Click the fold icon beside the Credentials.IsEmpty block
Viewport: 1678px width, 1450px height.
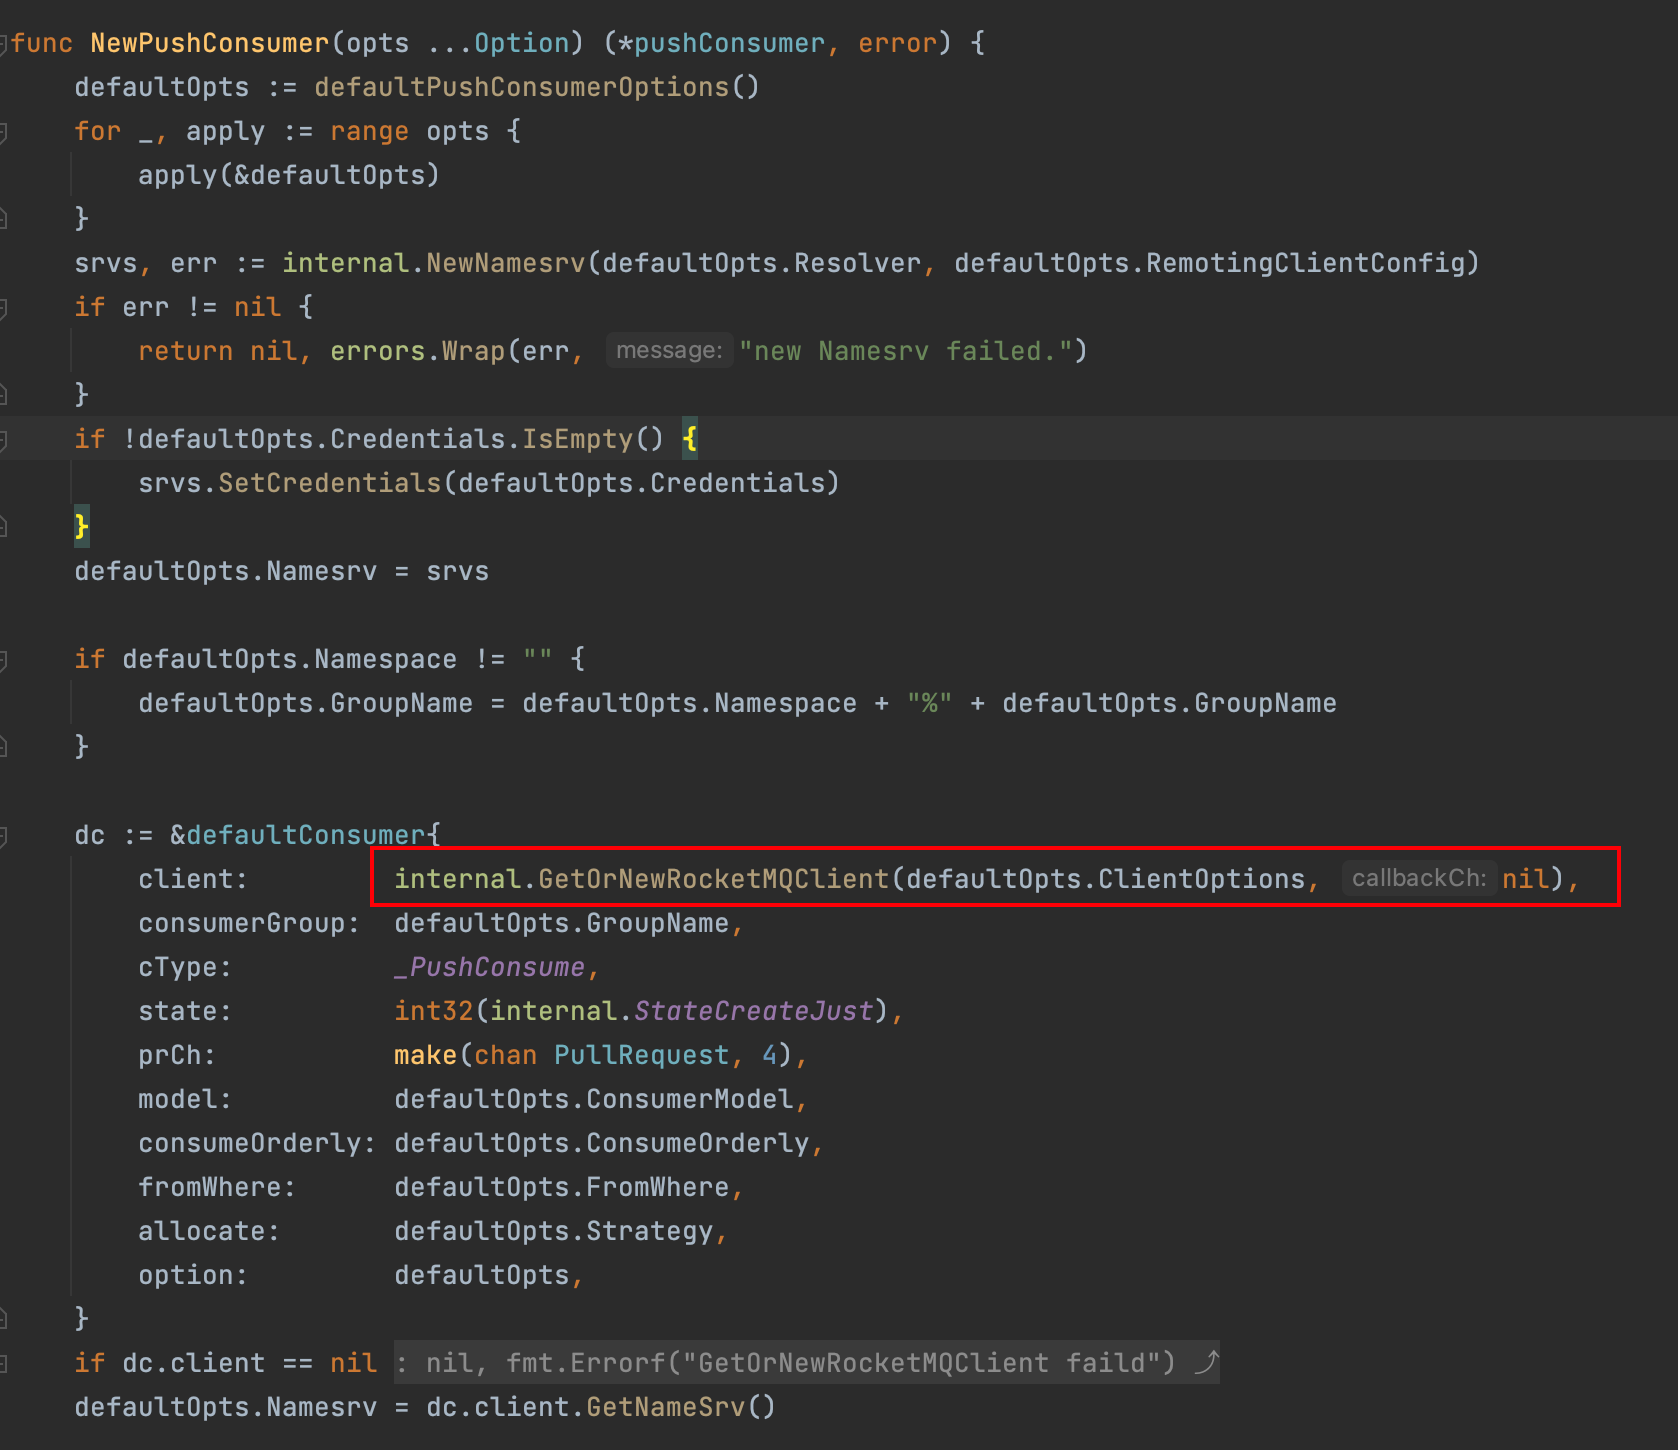click(7, 438)
